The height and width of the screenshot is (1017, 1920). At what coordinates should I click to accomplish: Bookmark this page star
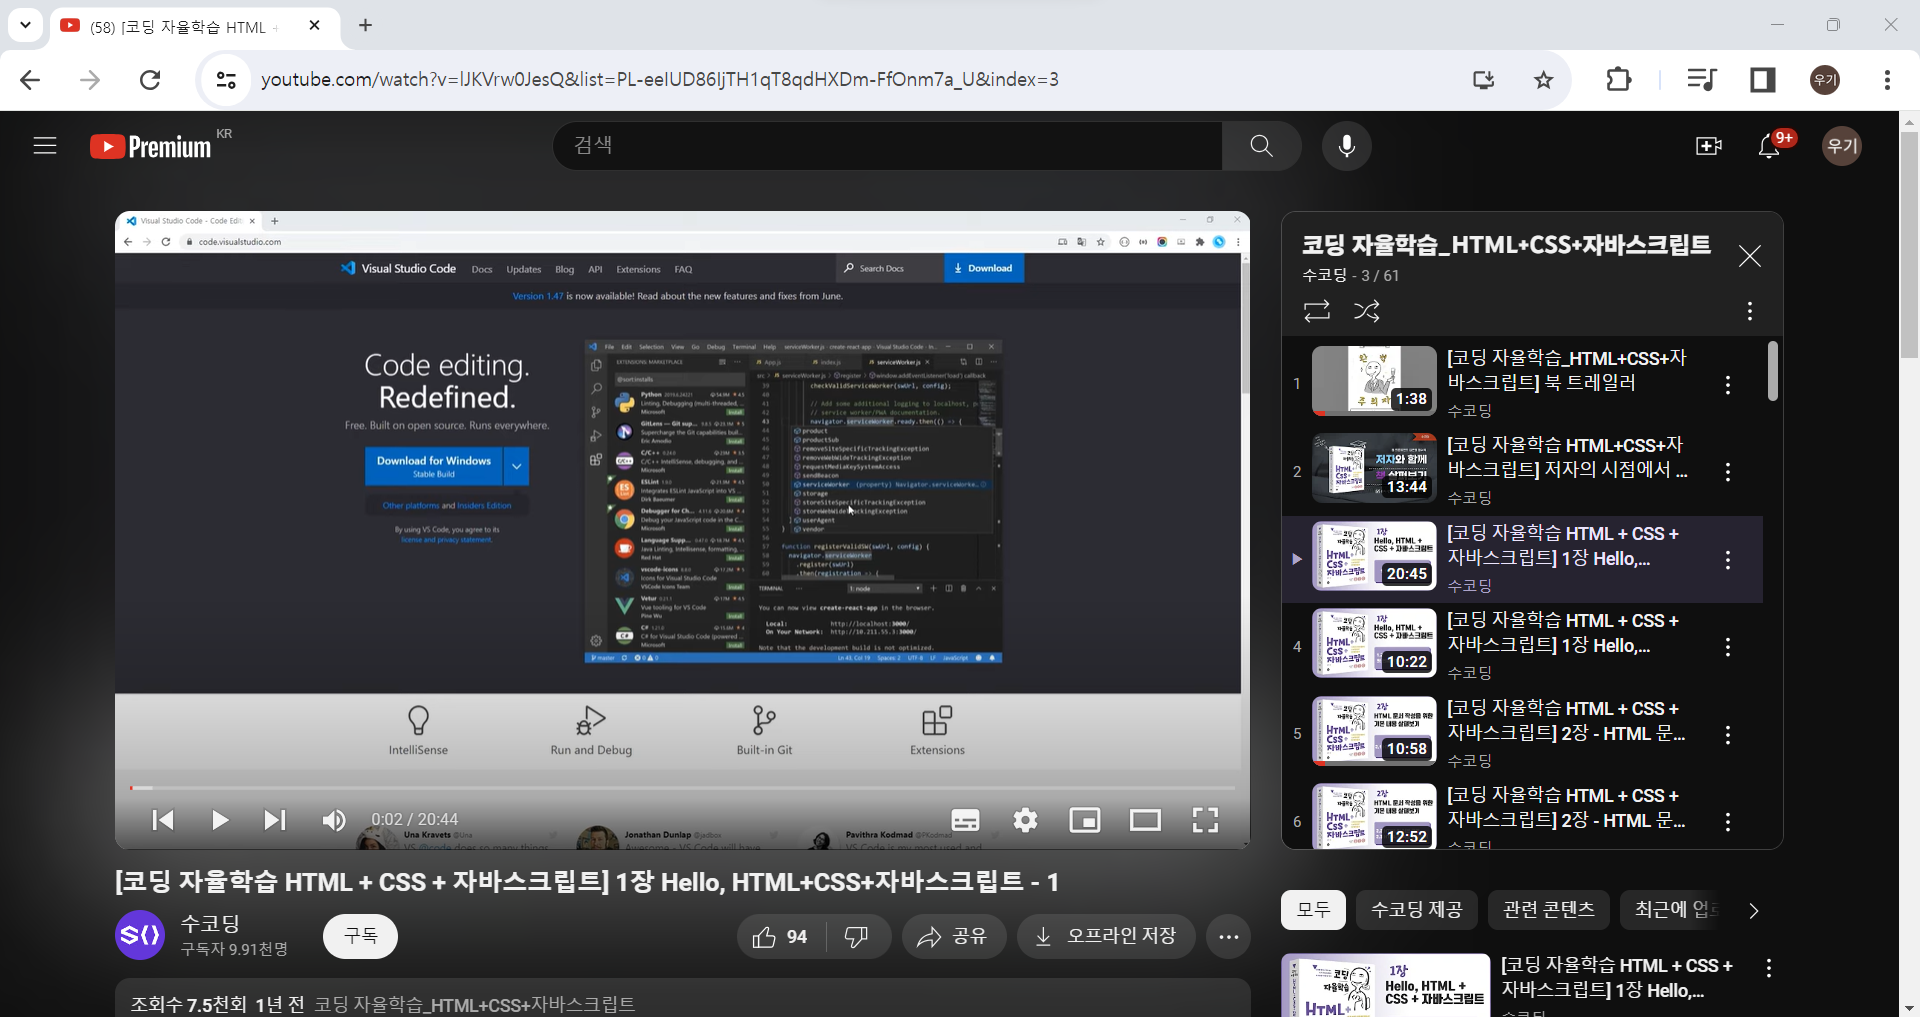(1544, 80)
